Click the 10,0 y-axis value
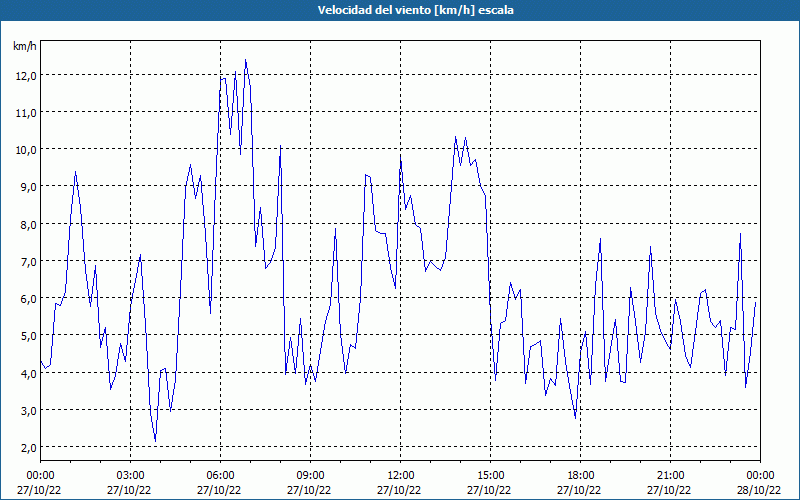This screenshot has width=800, height=500. point(26,150)
